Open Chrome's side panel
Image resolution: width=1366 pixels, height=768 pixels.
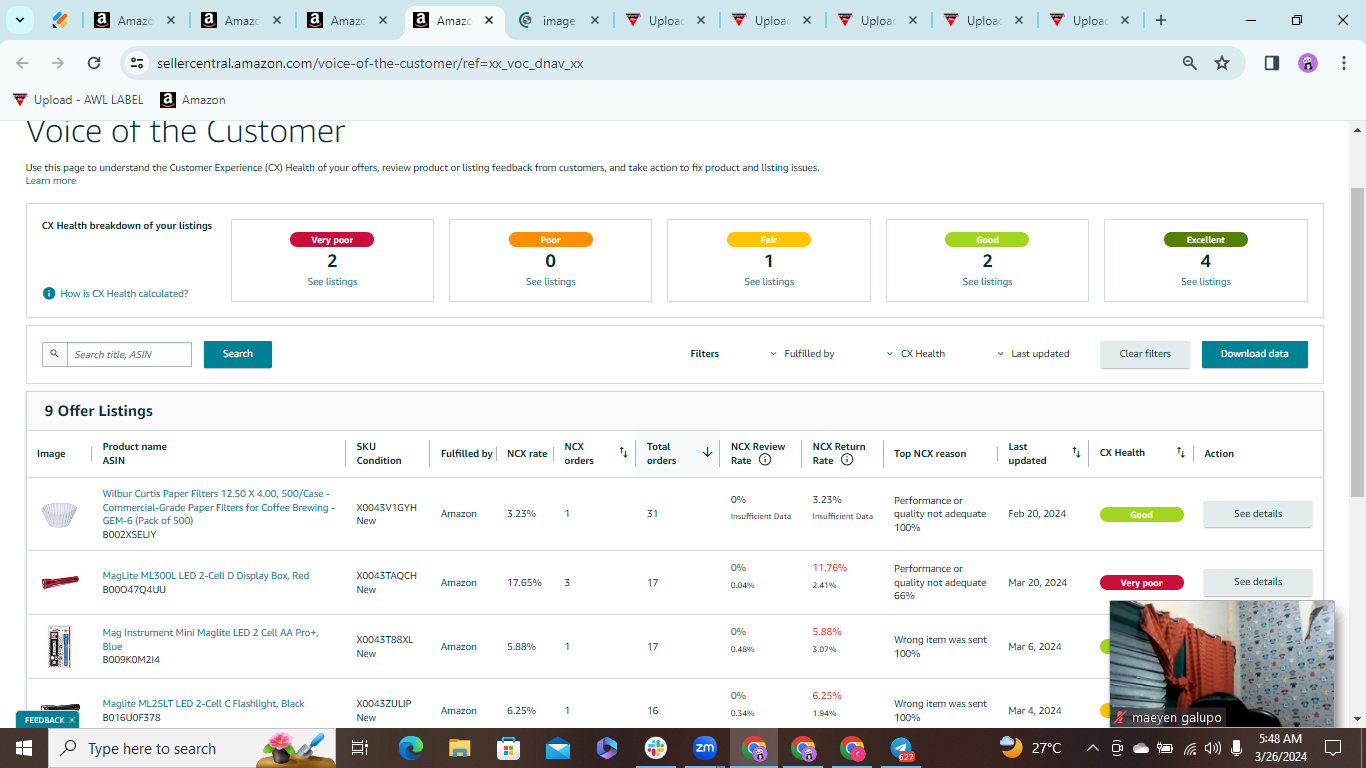(x=1272, y=63)
